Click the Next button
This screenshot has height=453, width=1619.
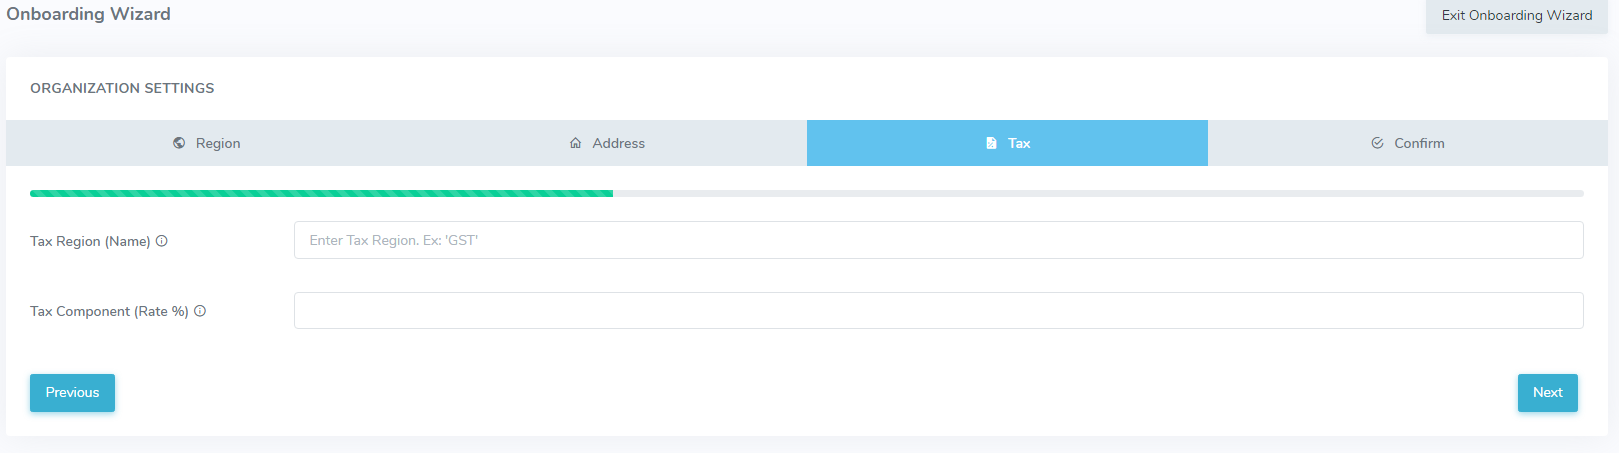tap(1548, 393)
